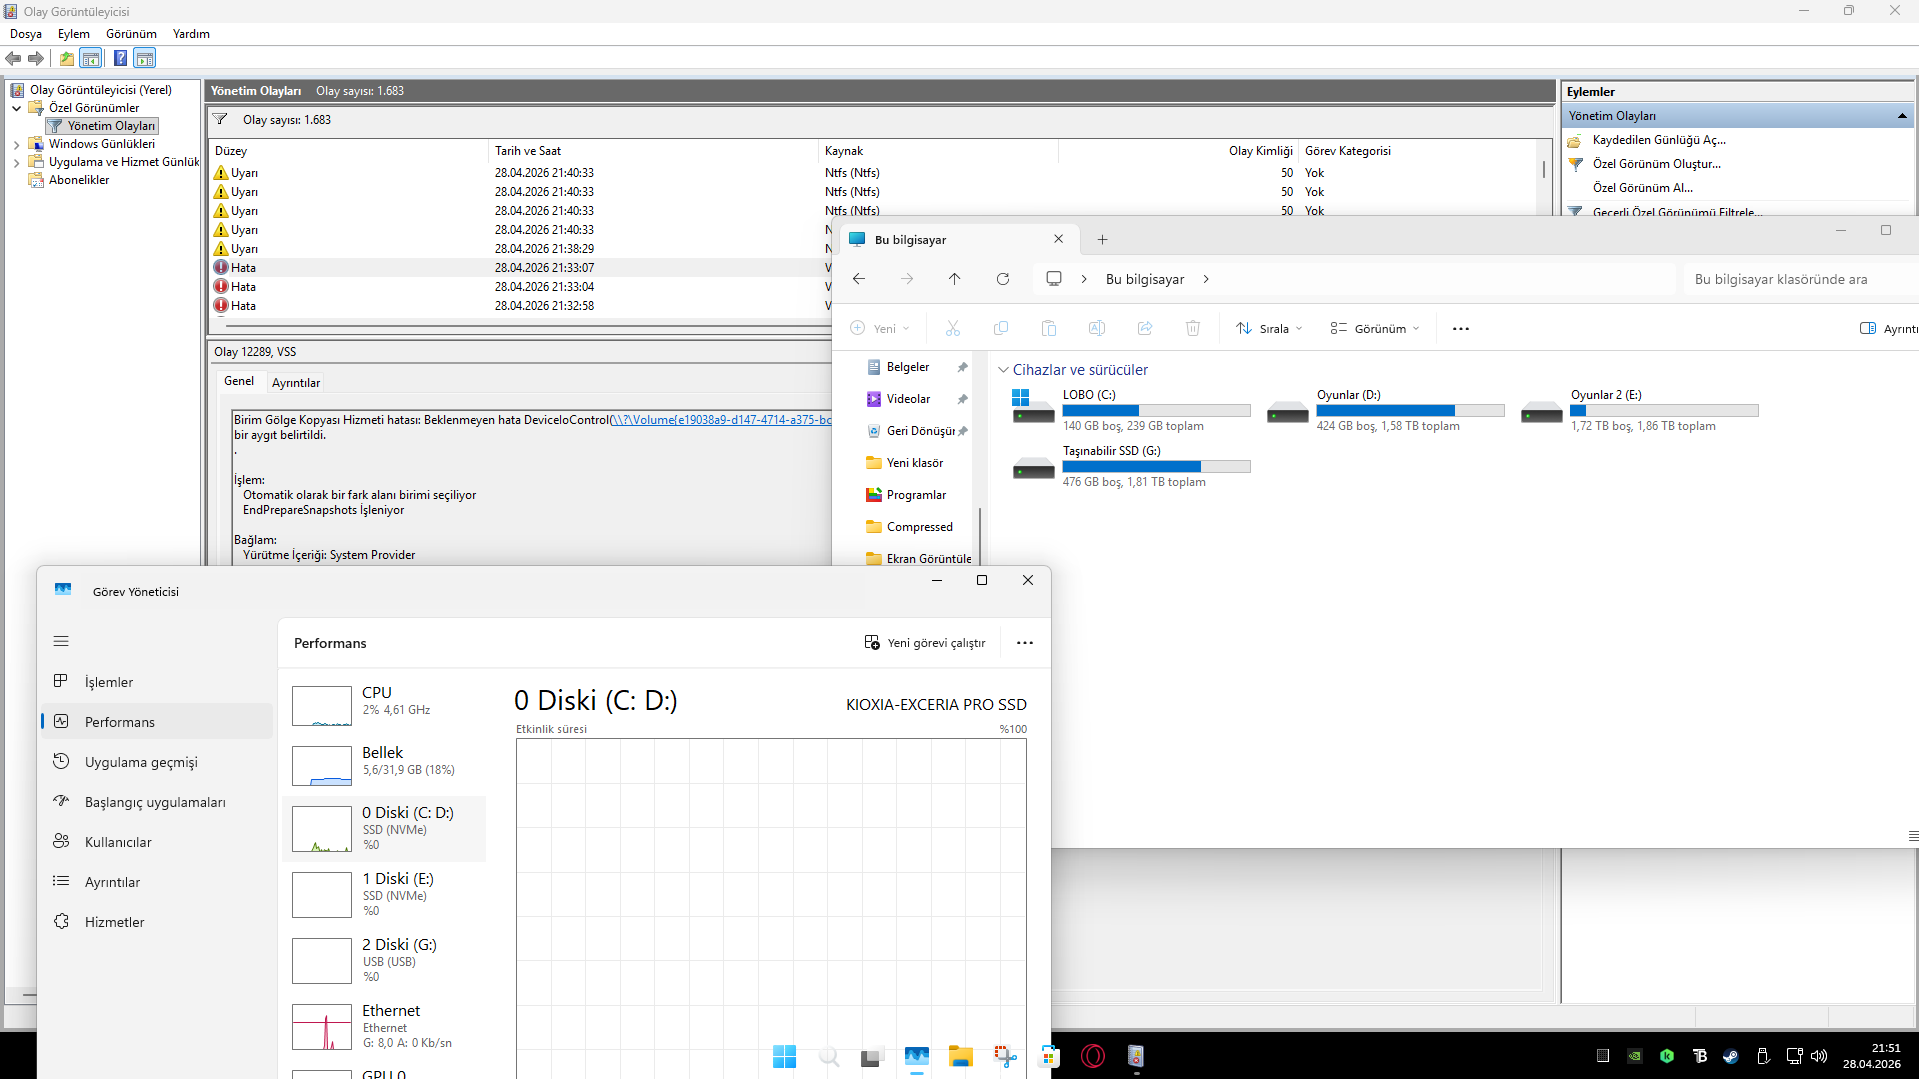Viewport: 1919px width, 1079px height.
Task: Click Özel Görünüm Al action
Action: click(1643, 188)
